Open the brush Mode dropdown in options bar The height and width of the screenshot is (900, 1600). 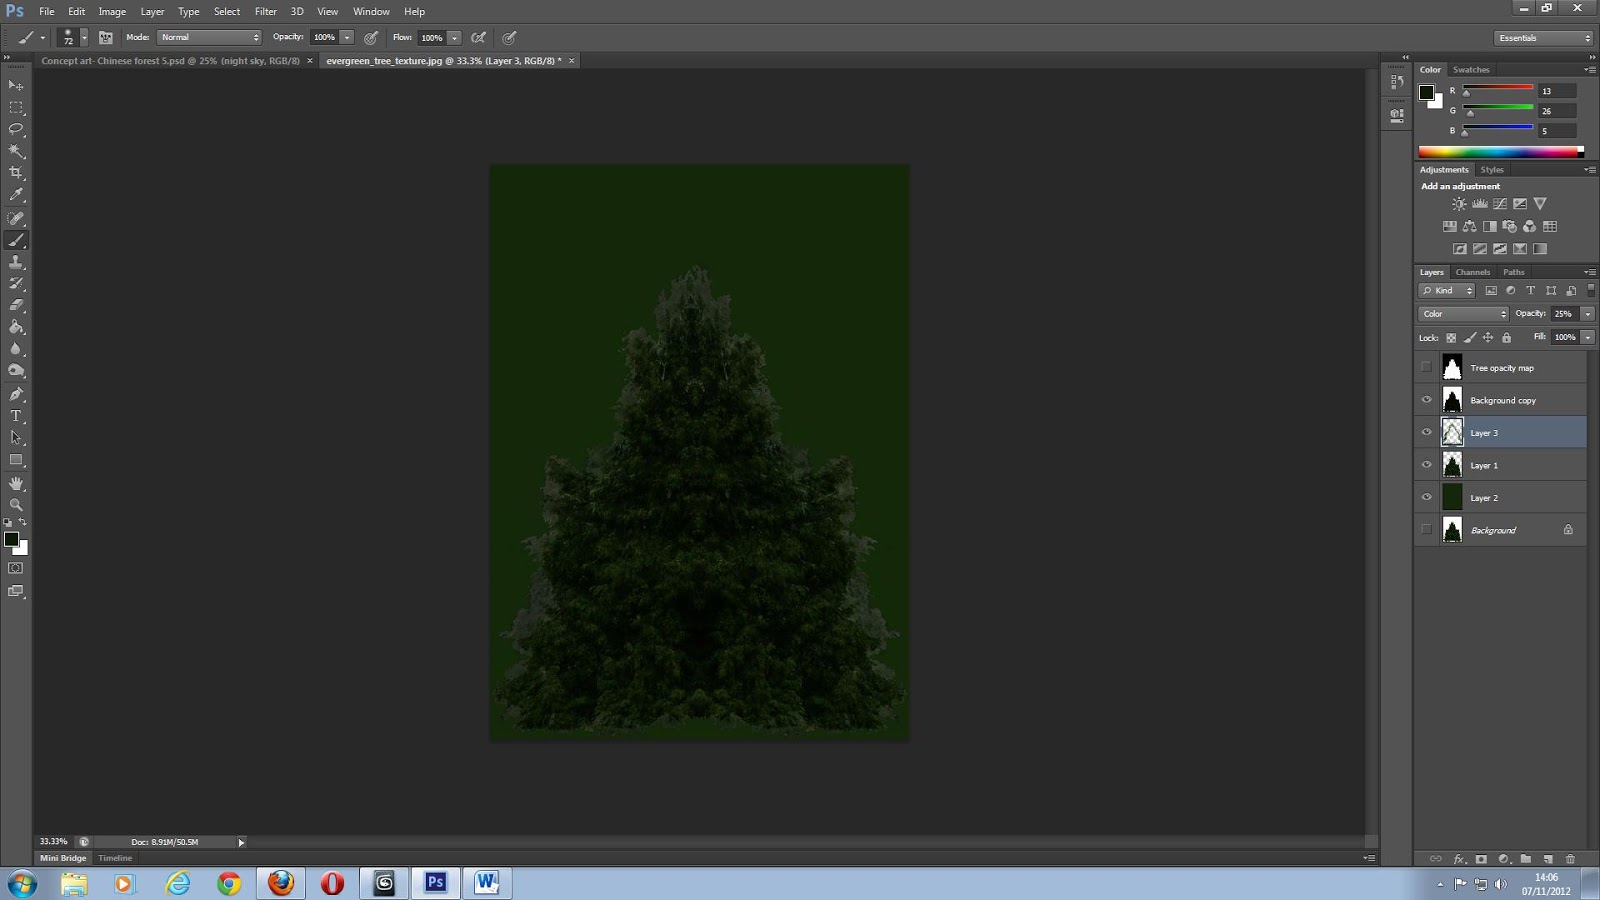[x=210, y=37]
